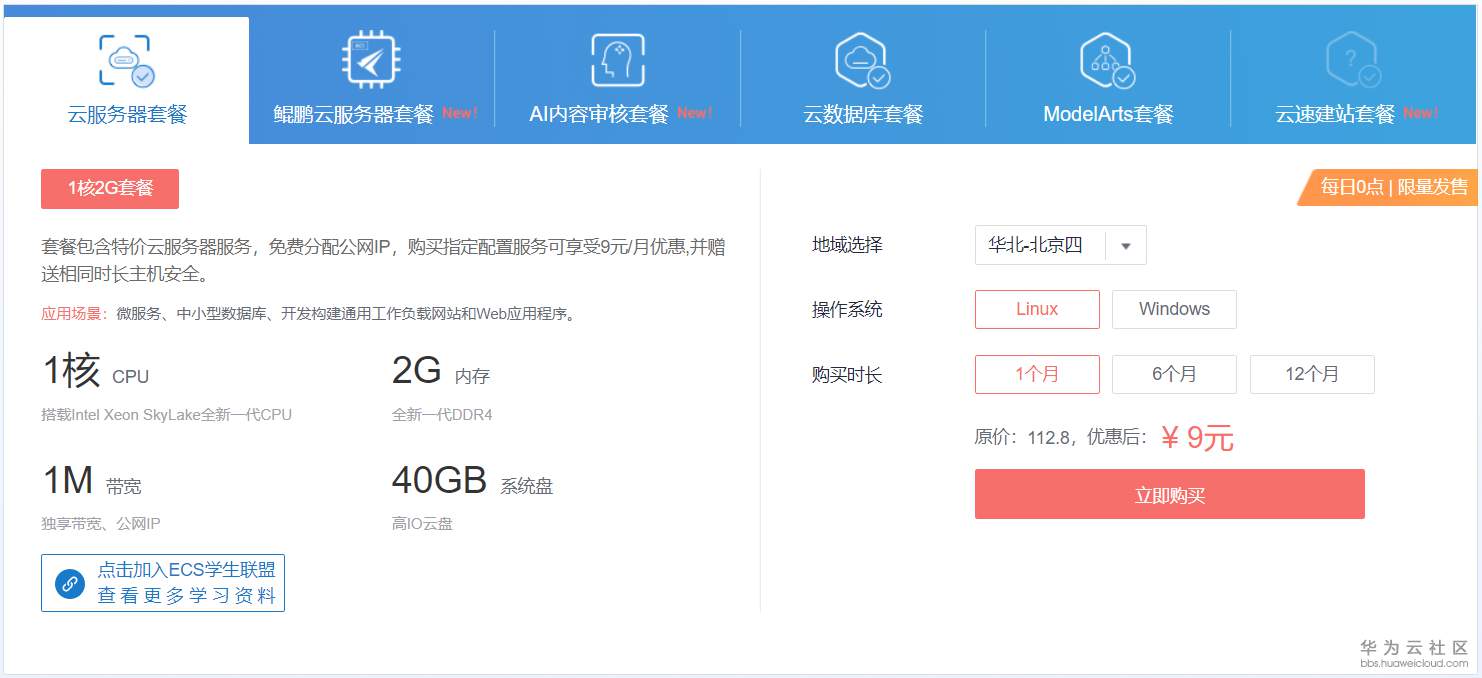Click the 应用场景 label
This screenshot has height=678, width=1482.
pyautogui.click(x=74, y=314)
